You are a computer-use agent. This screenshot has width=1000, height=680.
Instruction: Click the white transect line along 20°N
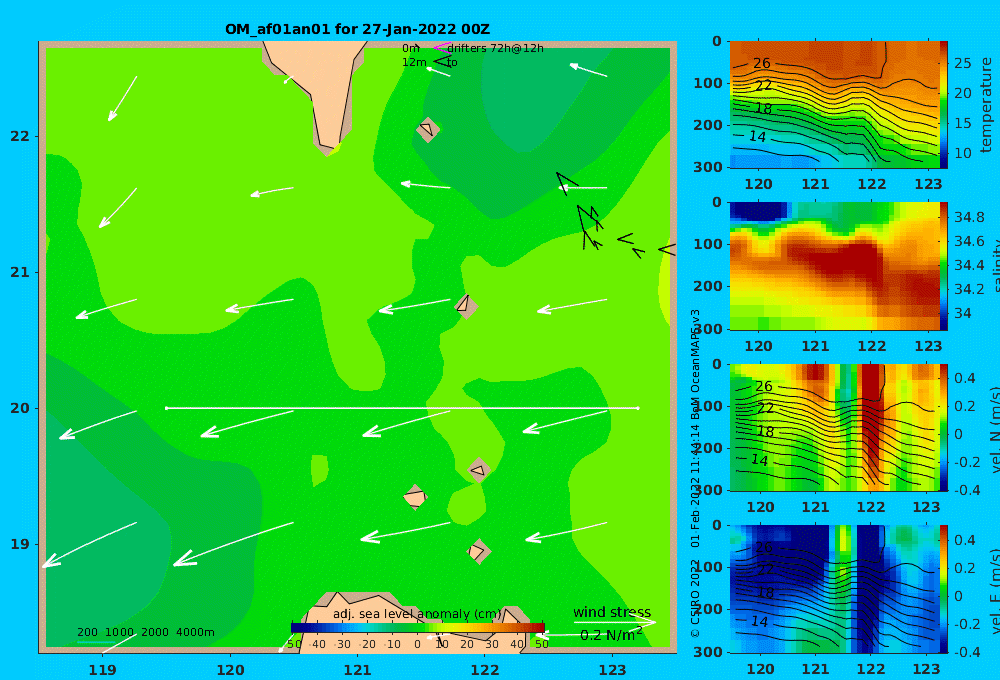402,408
